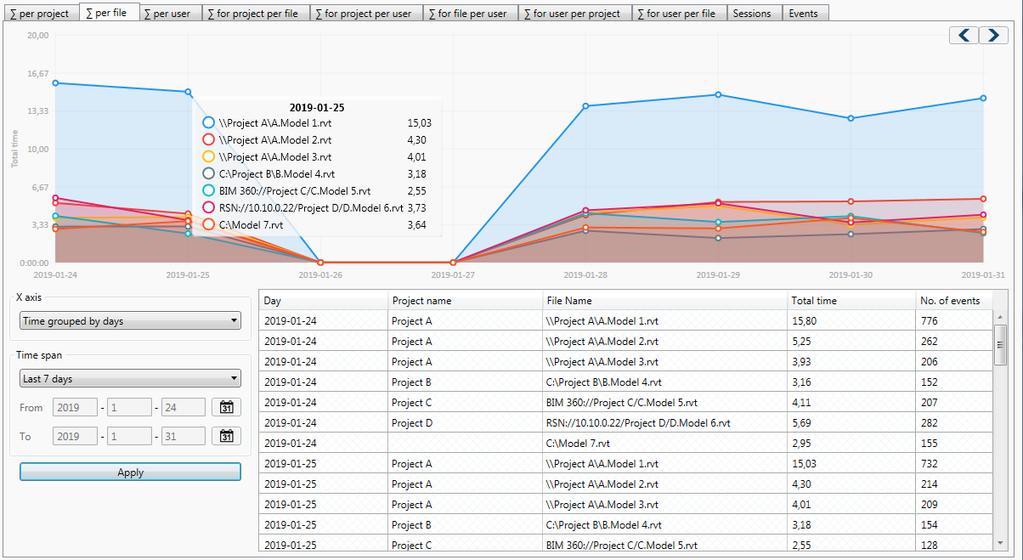The image size is (1023, 560).
Task: Sort table by No. of events header
Action: pos(954,300)
